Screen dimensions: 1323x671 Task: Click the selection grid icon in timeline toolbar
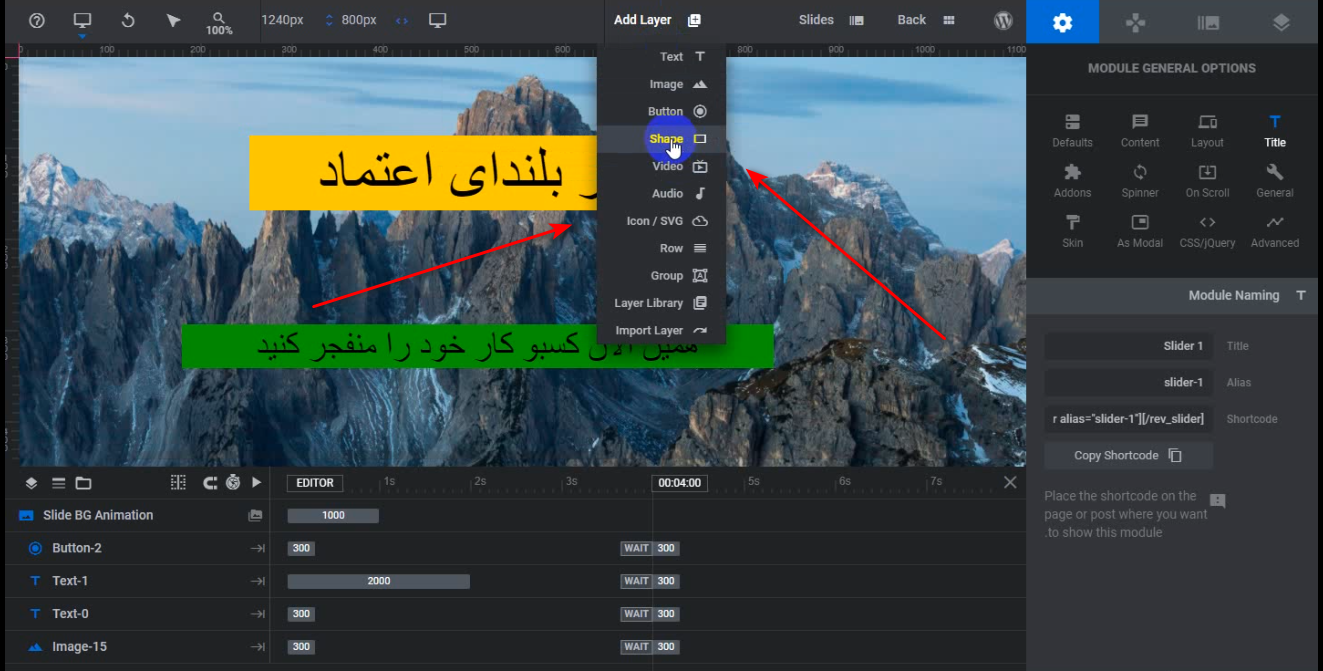coord(178,482)
